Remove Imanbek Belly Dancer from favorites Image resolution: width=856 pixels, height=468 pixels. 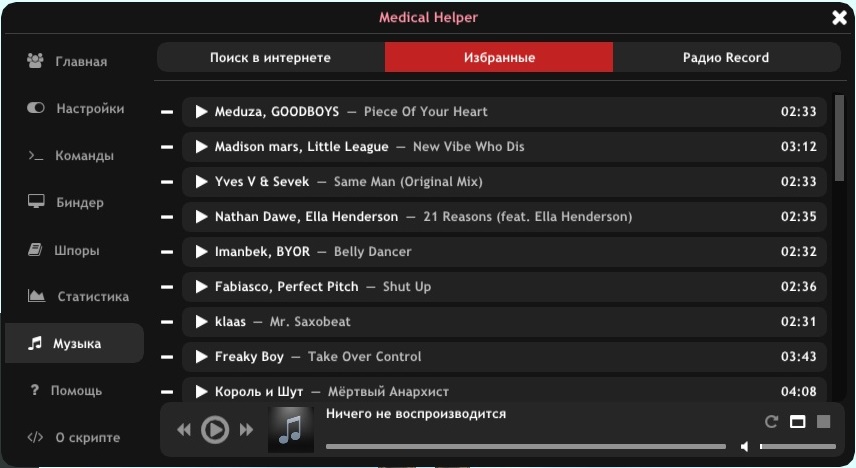167,252
